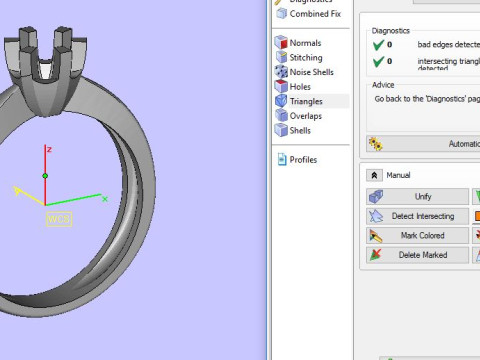Click the Overlaps cube icon
This screenshot has height=360, width=480.
[281, 116]
